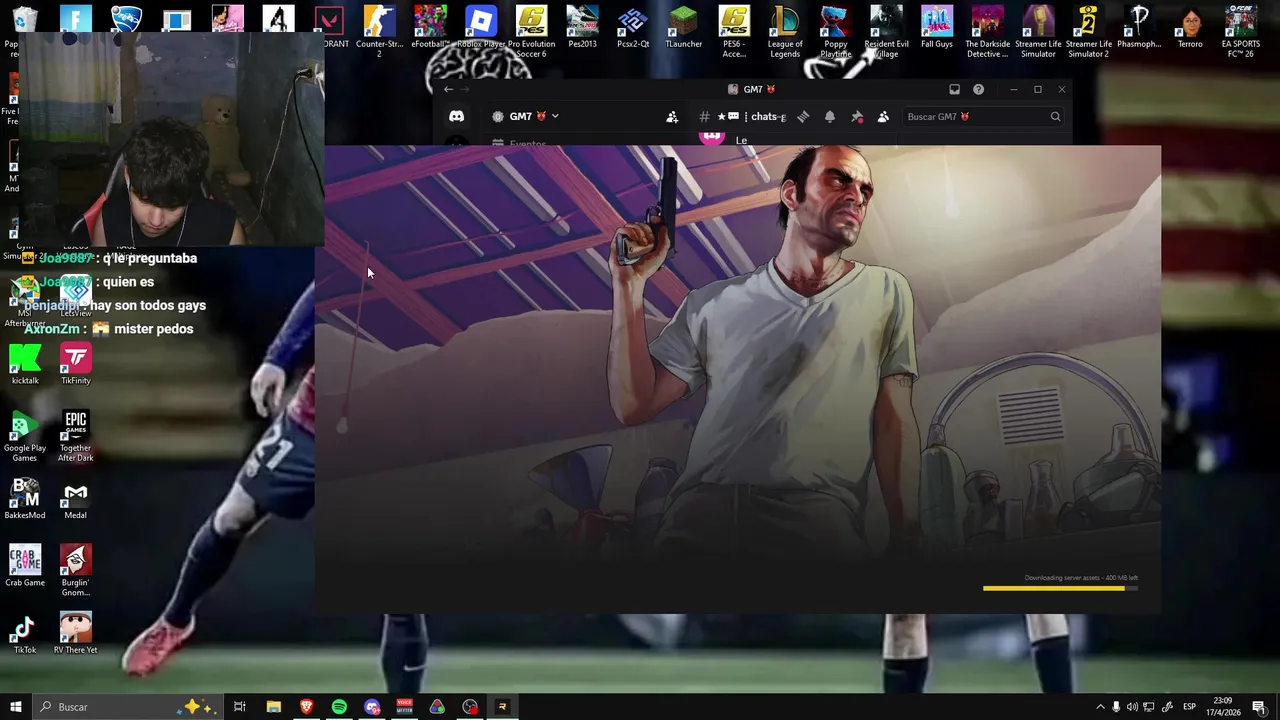Viewport: 1280px width, 720px height.
Task: Toggle the Discord member list icon
Action: [883, 117]
